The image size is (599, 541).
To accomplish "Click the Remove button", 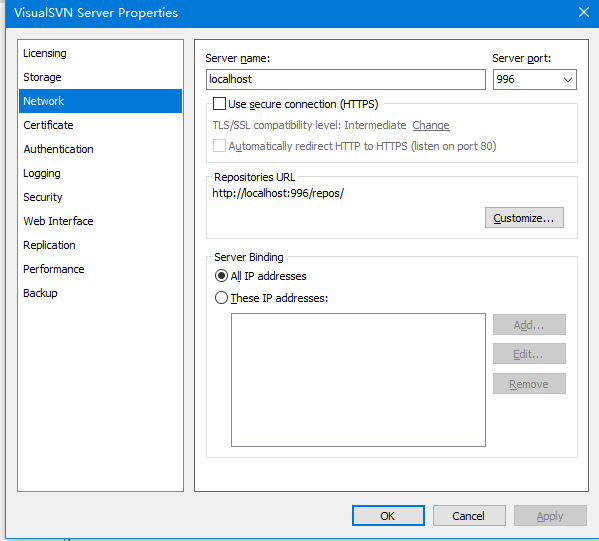I will tap(529, 384).
